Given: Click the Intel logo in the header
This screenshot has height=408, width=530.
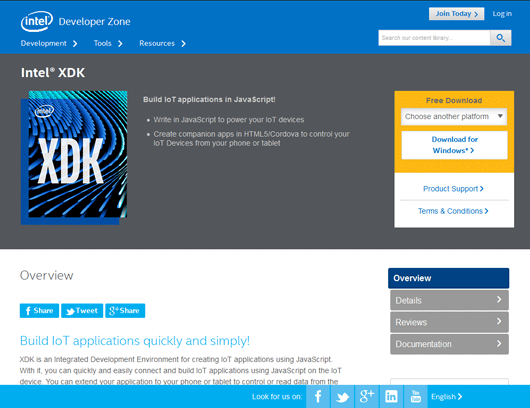Looking at the screenshot, I should [37, 21].
